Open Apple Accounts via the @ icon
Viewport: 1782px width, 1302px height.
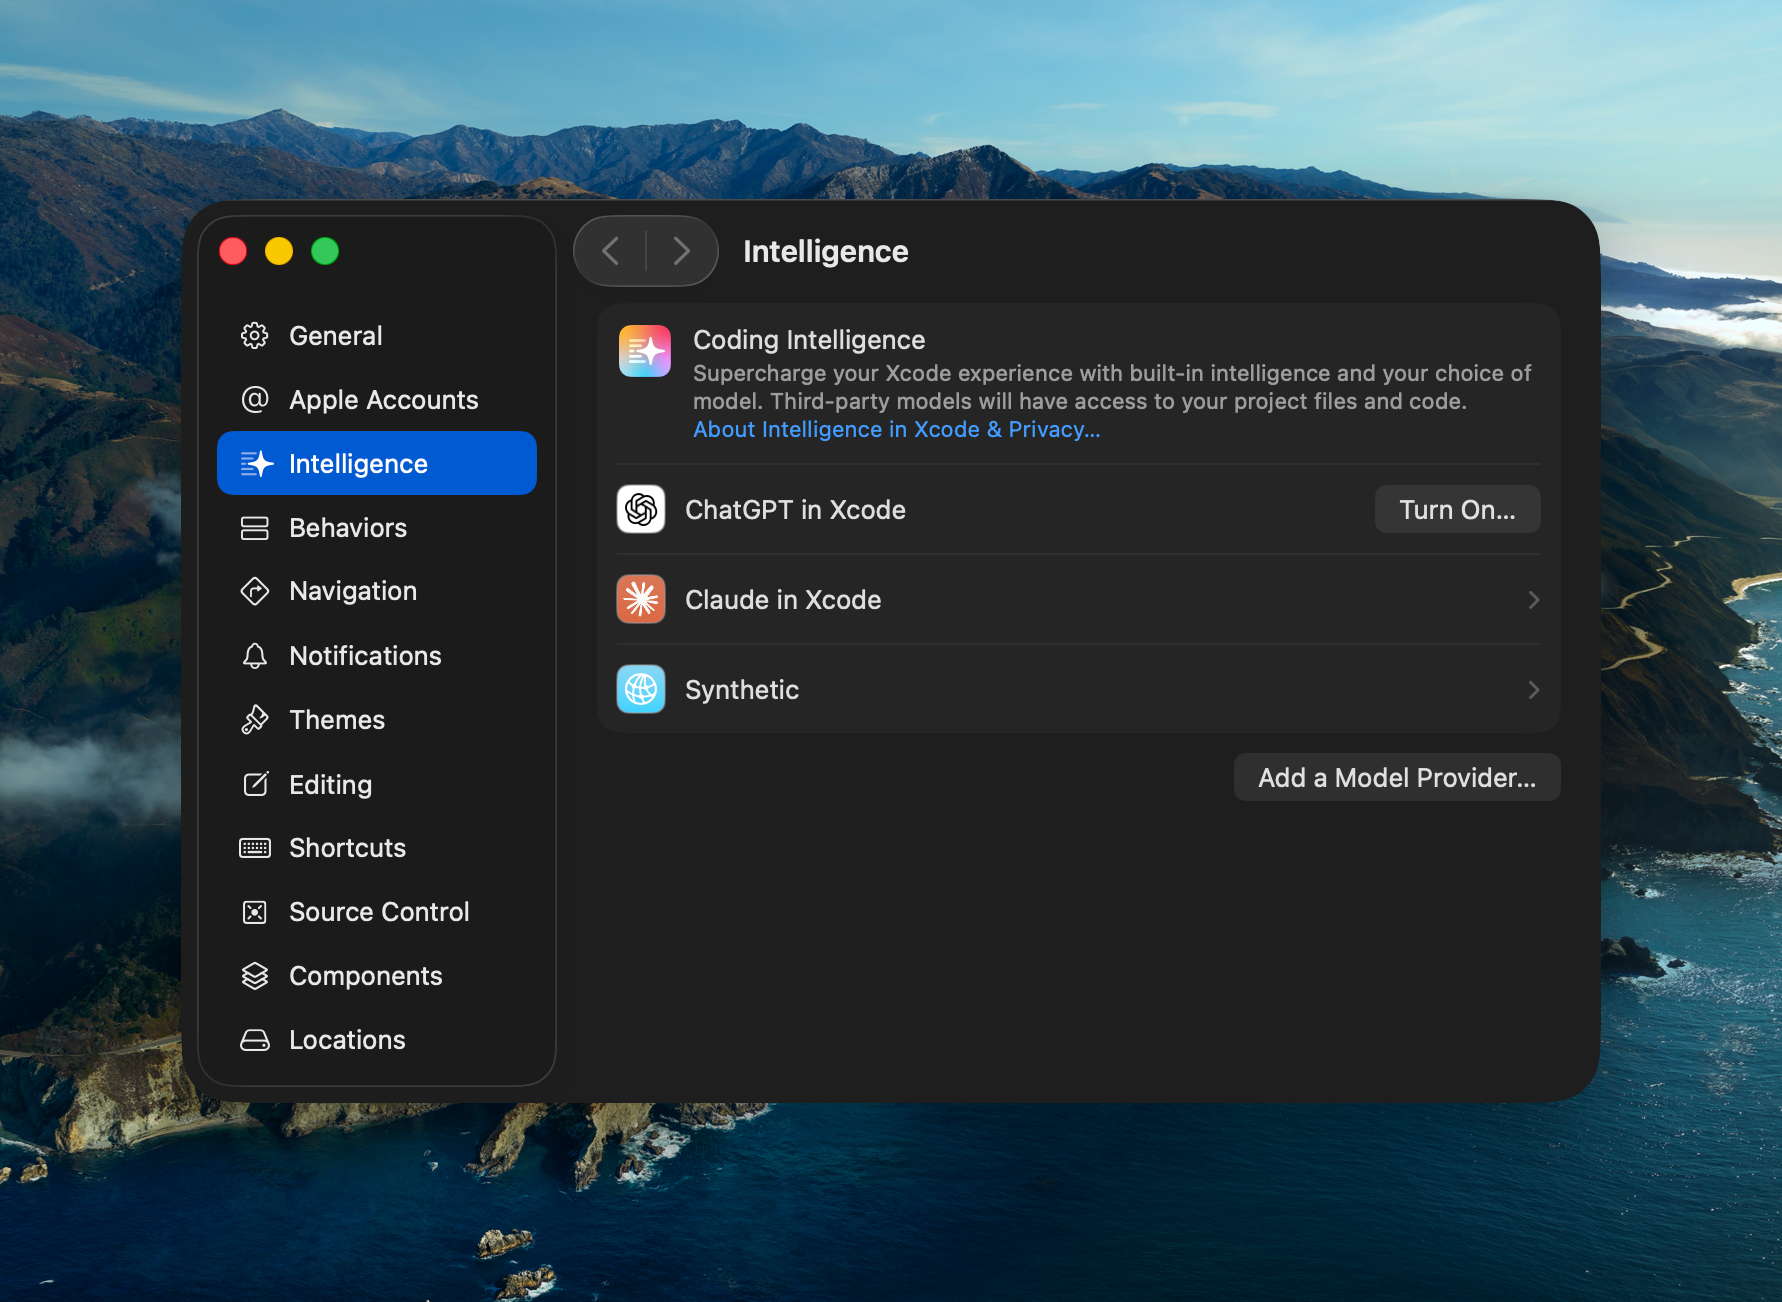pos(256,399)
